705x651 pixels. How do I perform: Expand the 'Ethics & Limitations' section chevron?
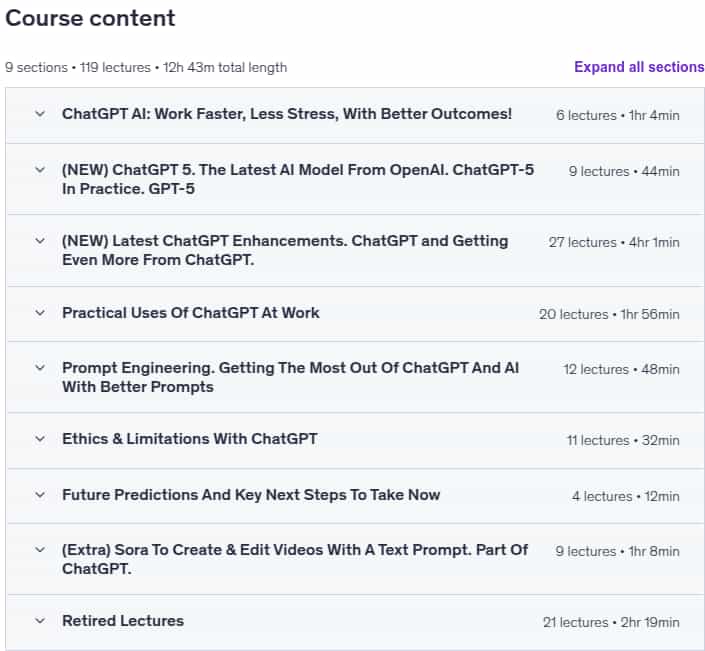(x=40, y=439)
